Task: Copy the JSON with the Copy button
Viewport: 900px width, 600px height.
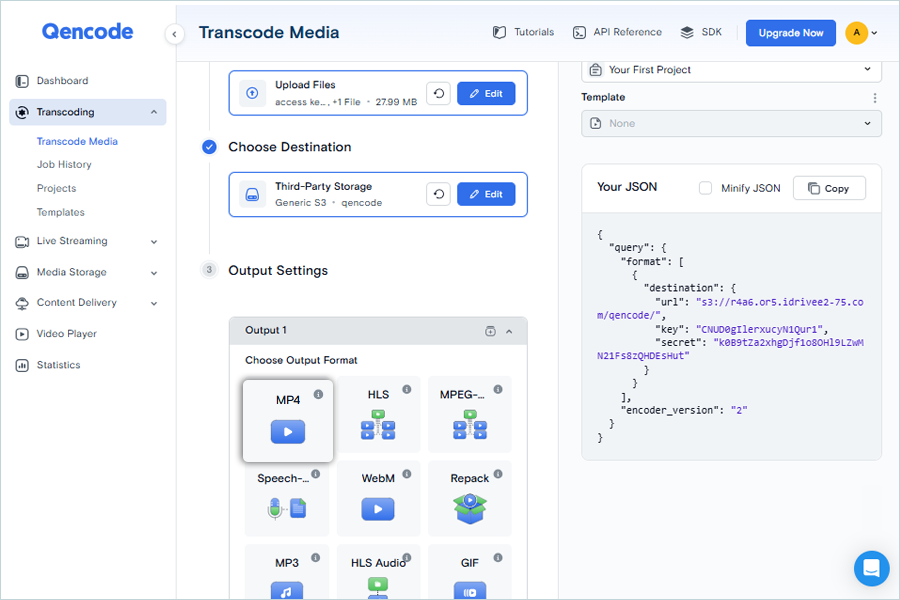Action: pos(829,188)
